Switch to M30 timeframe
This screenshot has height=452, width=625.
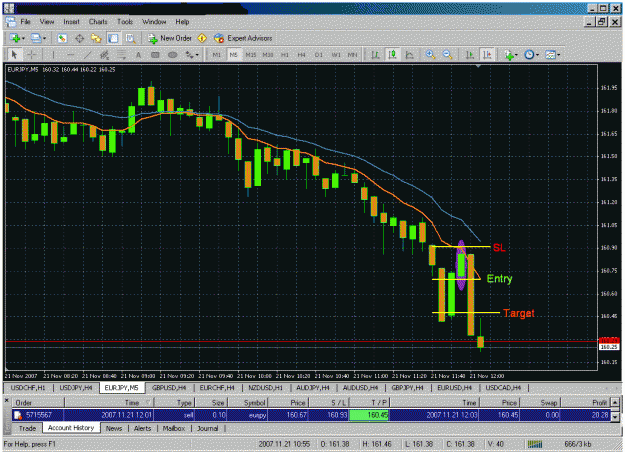pyautogui.click(x=268, y=55)
